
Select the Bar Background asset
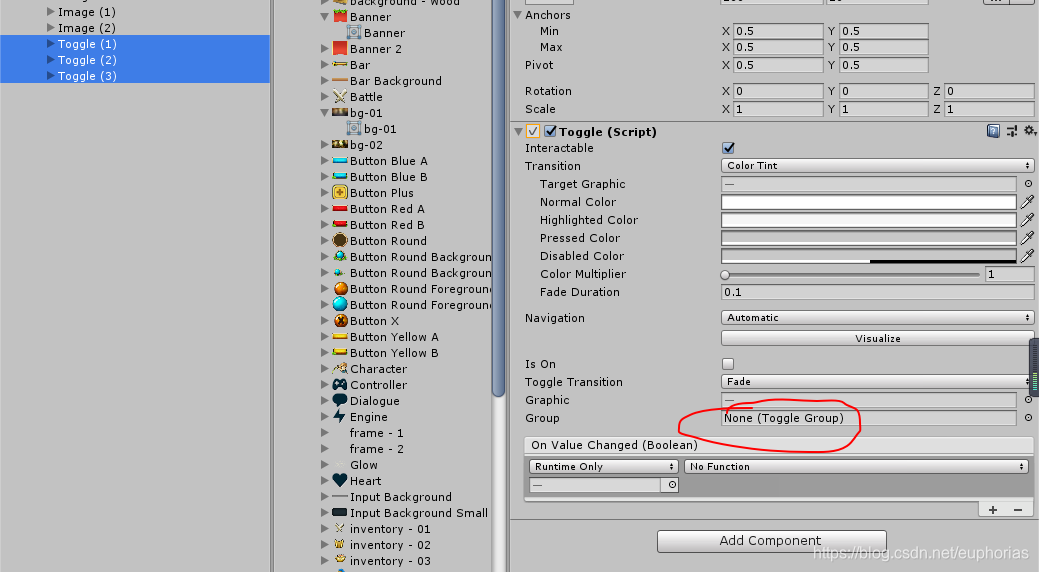[396, 81]
